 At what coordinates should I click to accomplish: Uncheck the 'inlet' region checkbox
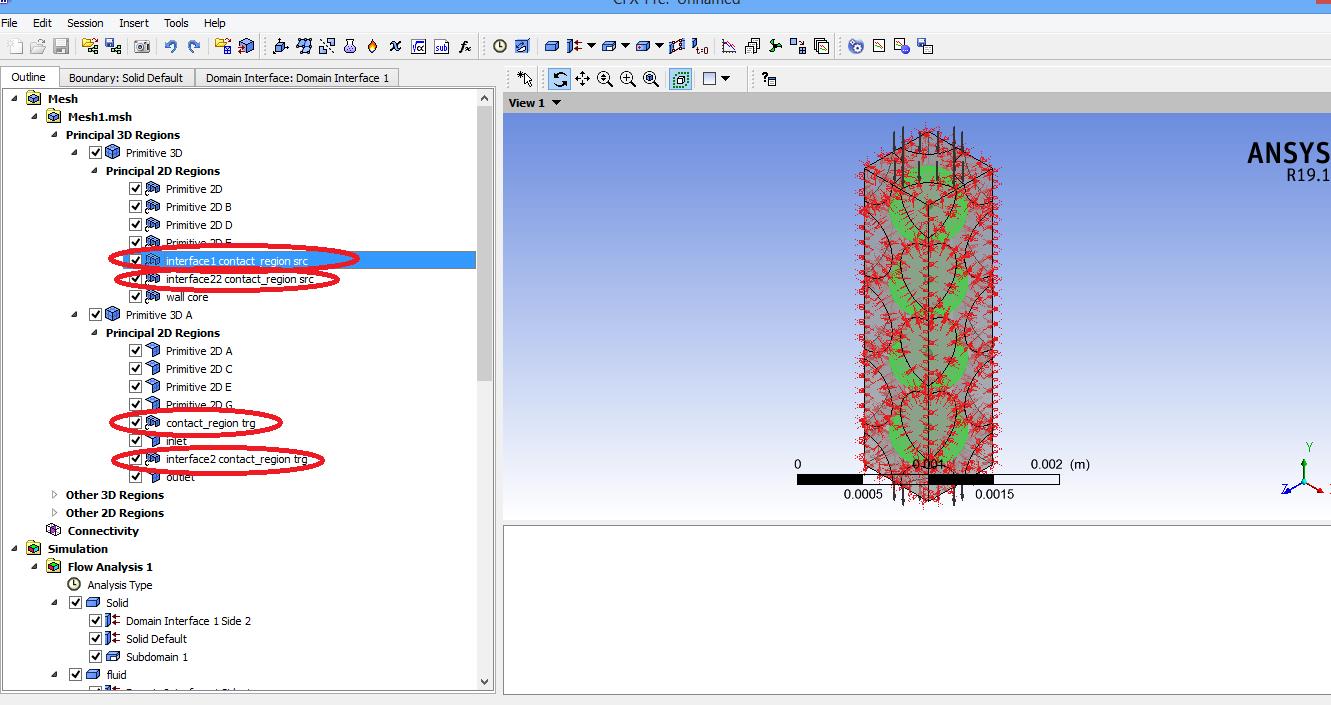[135, 441]
